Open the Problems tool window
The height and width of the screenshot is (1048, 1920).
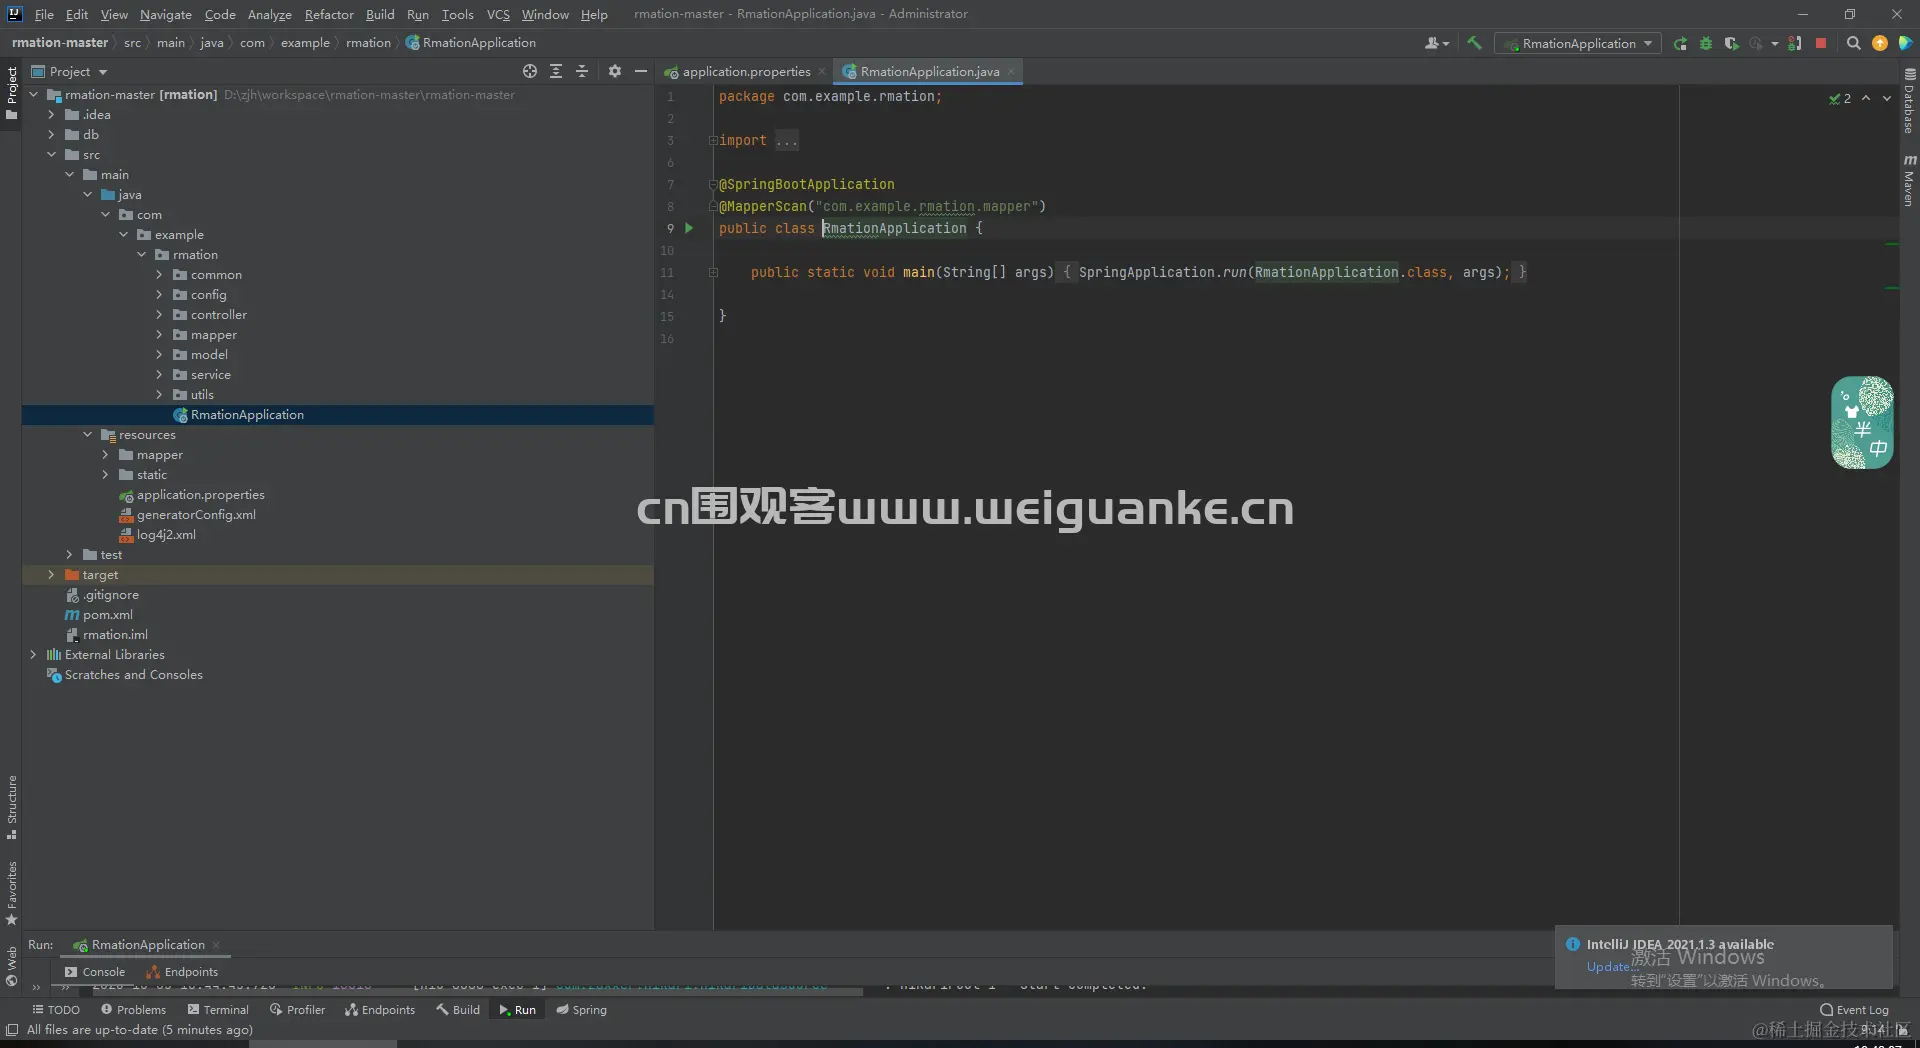pyautogui.click(x=133, y=1010)
